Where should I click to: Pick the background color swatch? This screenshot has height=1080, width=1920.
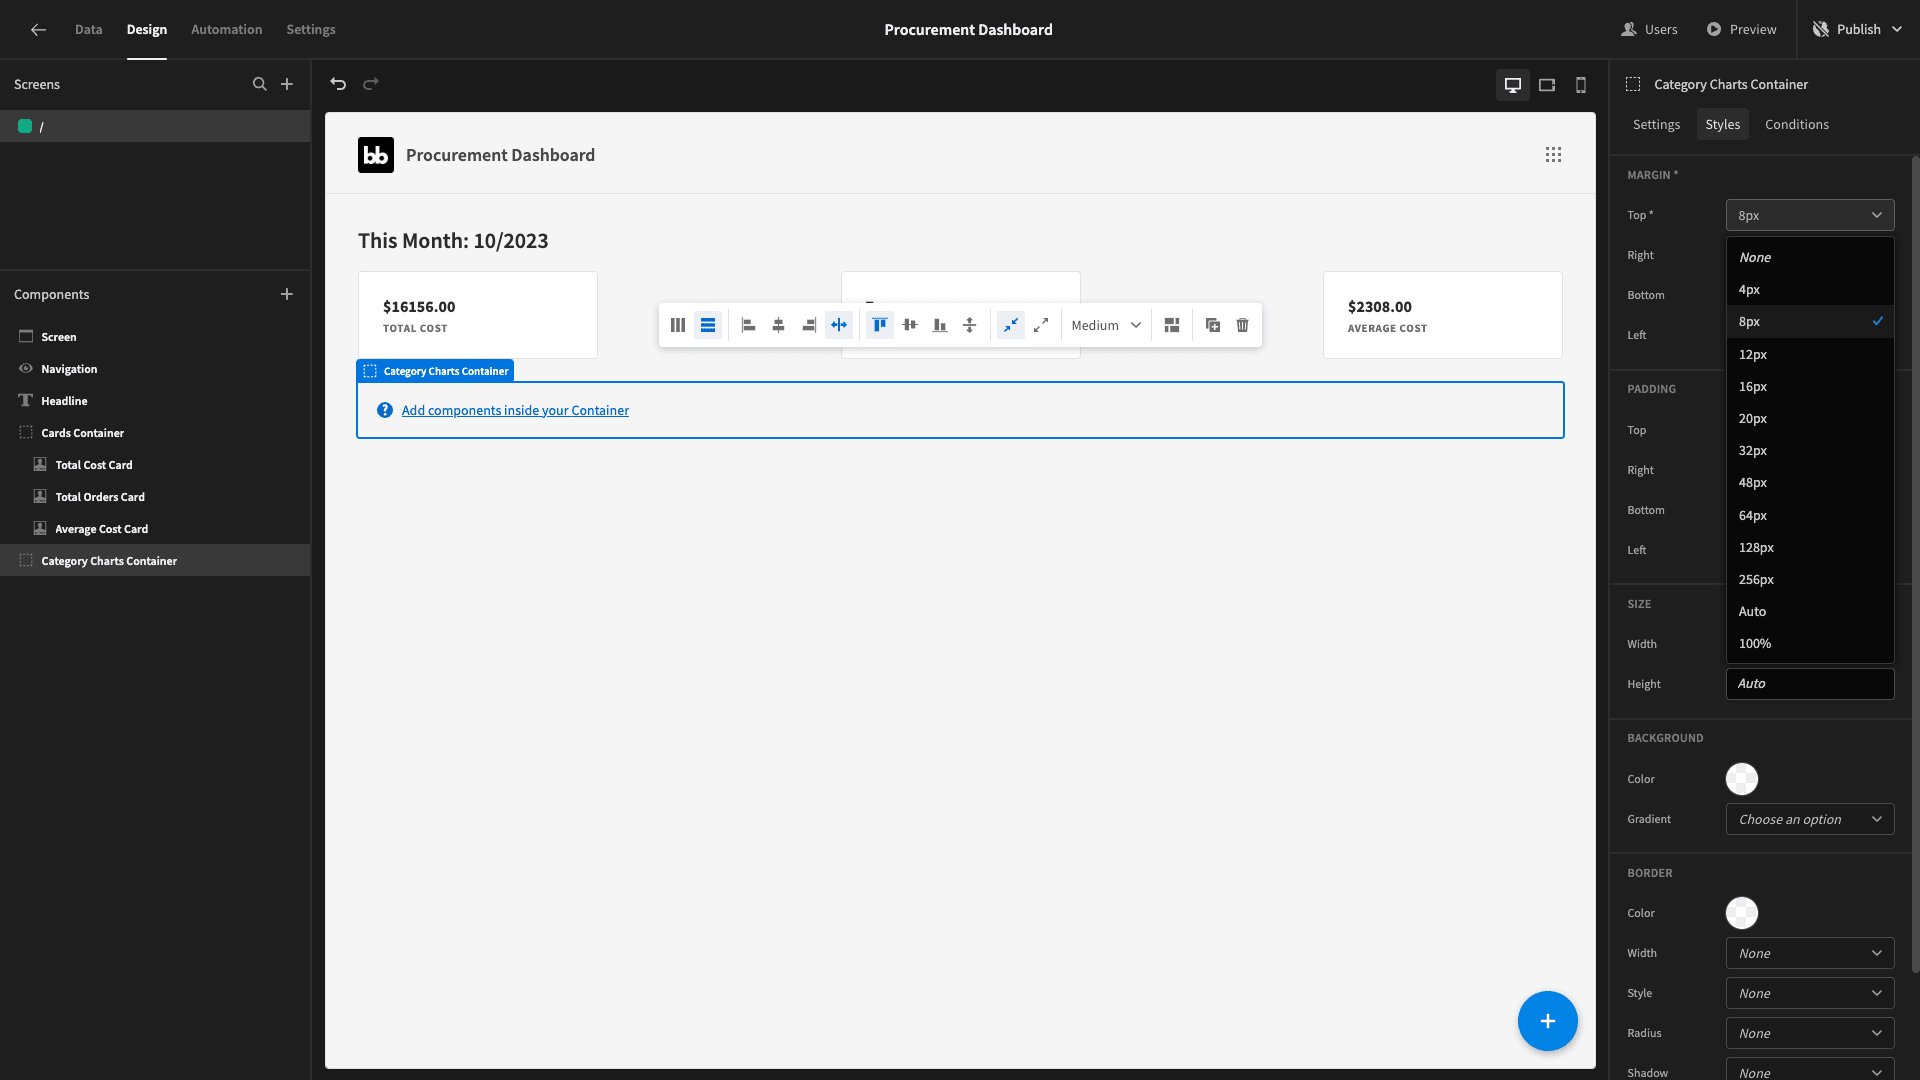1742,779
